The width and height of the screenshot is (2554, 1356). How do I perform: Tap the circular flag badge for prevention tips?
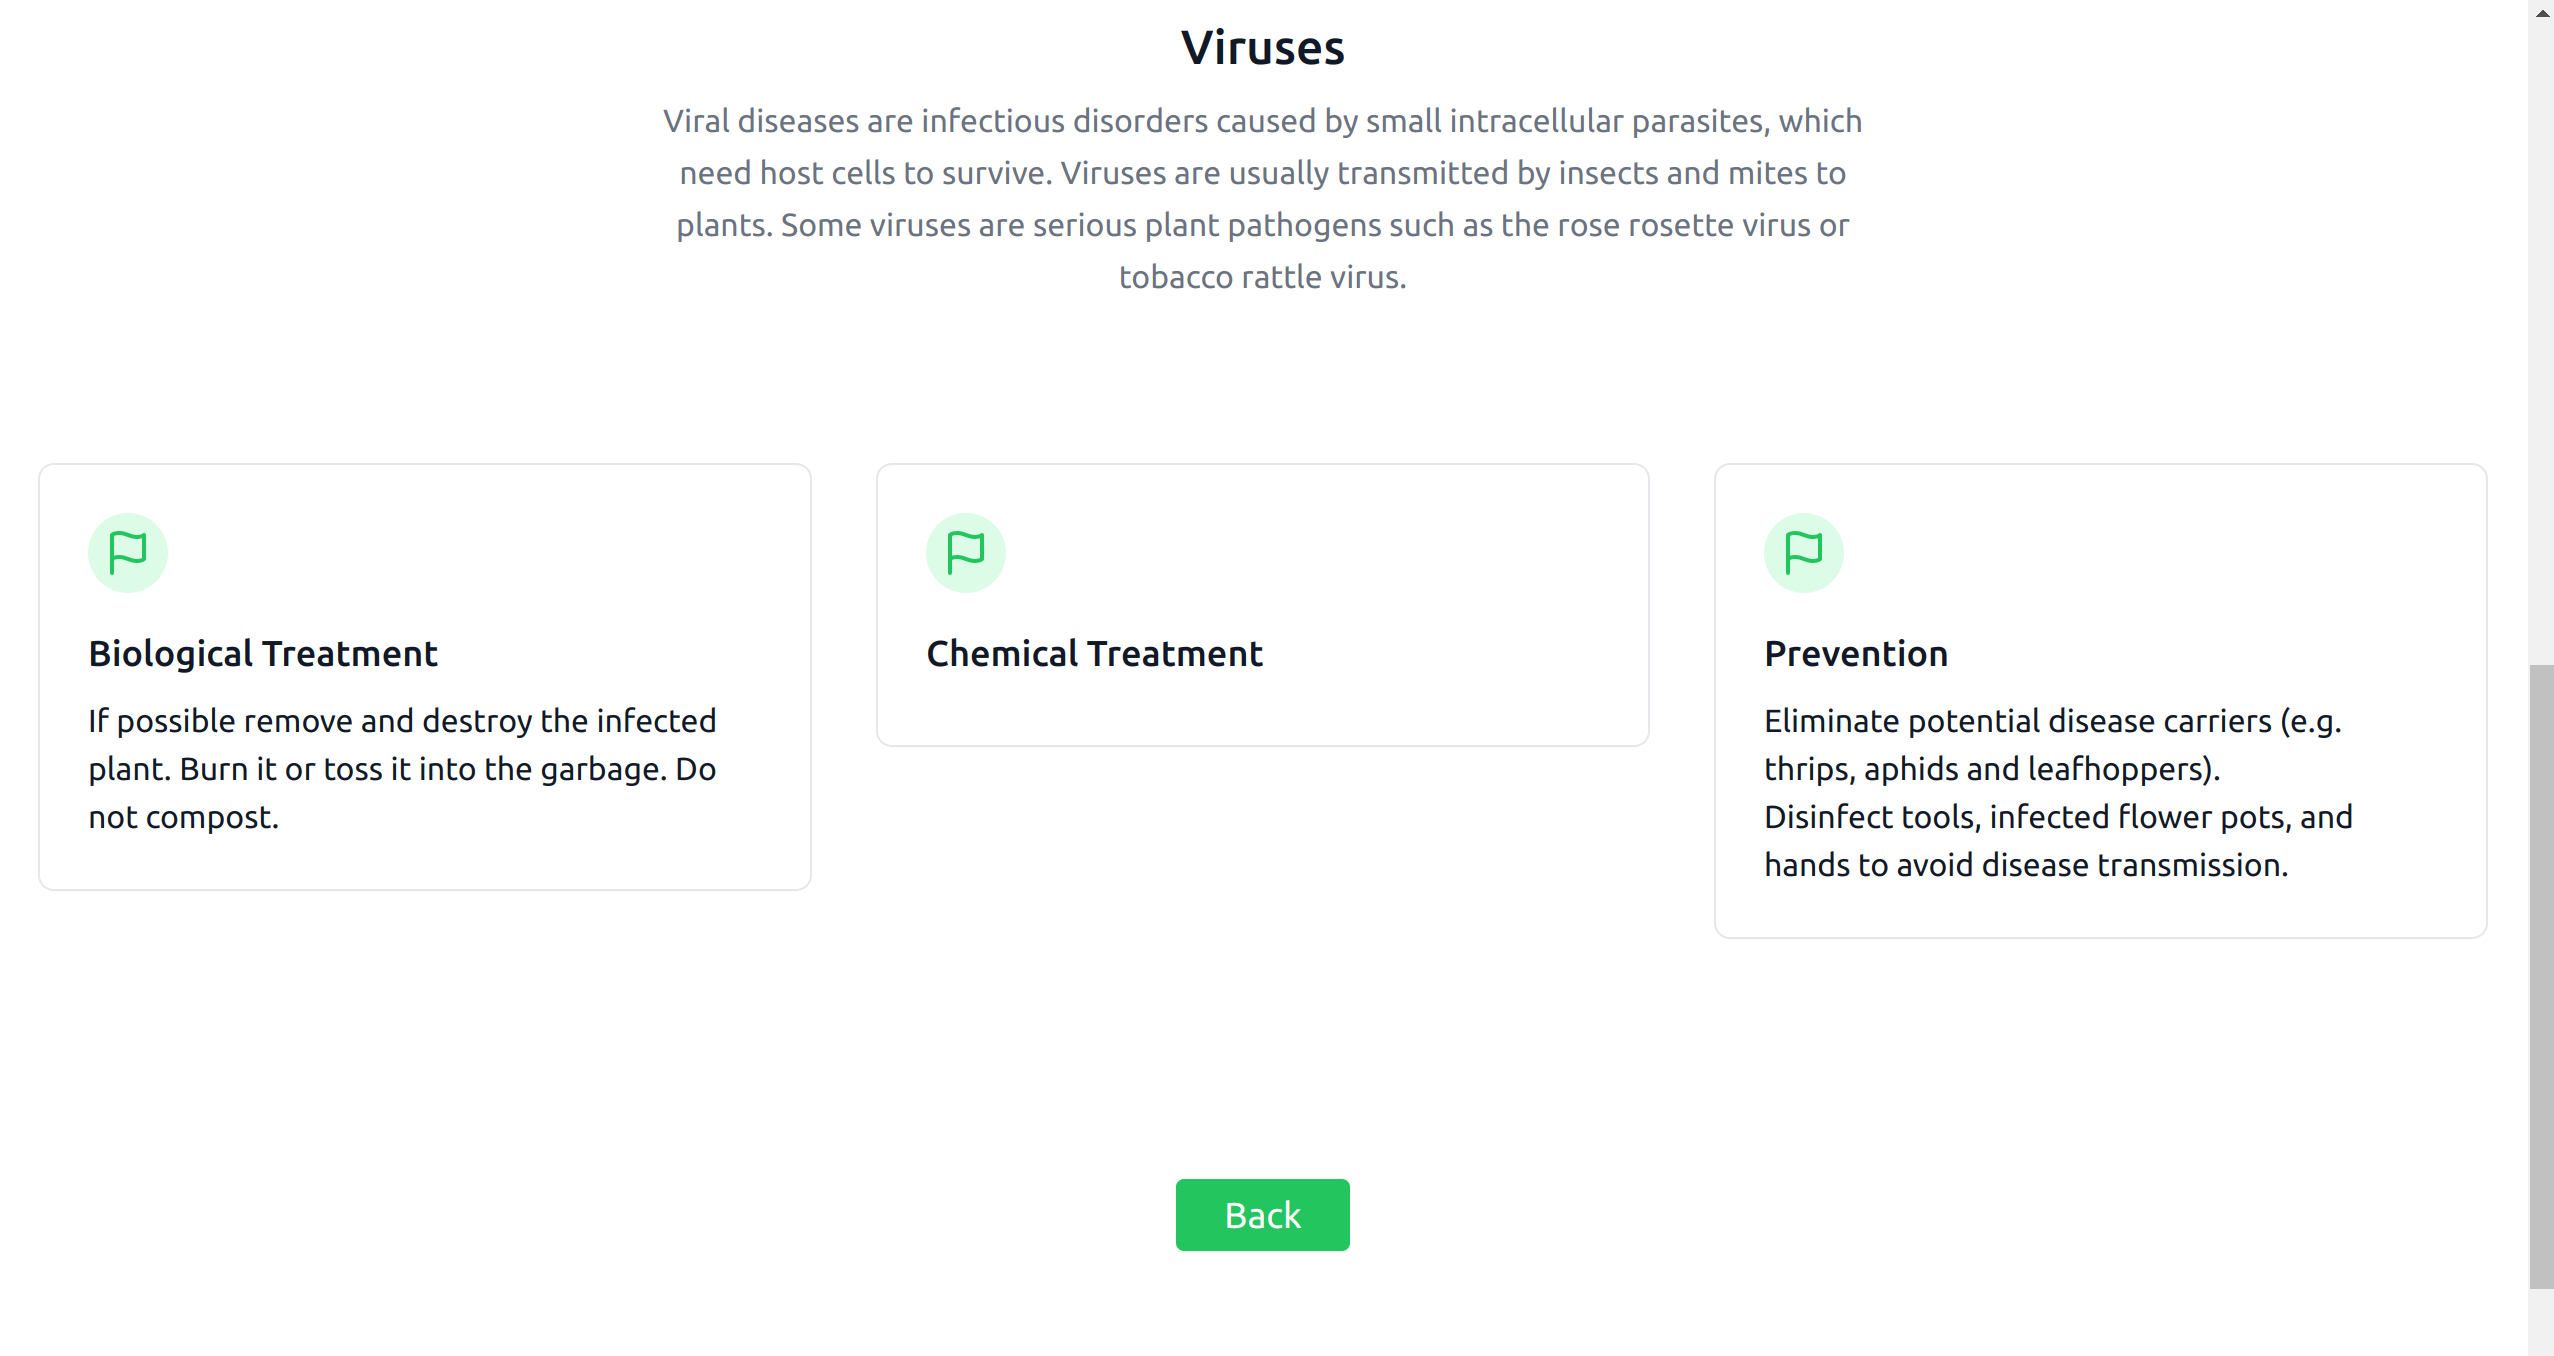pyautogui.click(x=1803, y=551)
